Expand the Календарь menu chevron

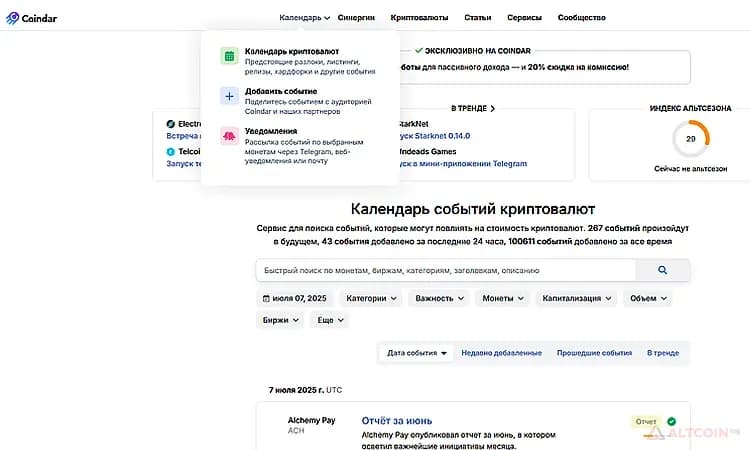tap(327, 18)
